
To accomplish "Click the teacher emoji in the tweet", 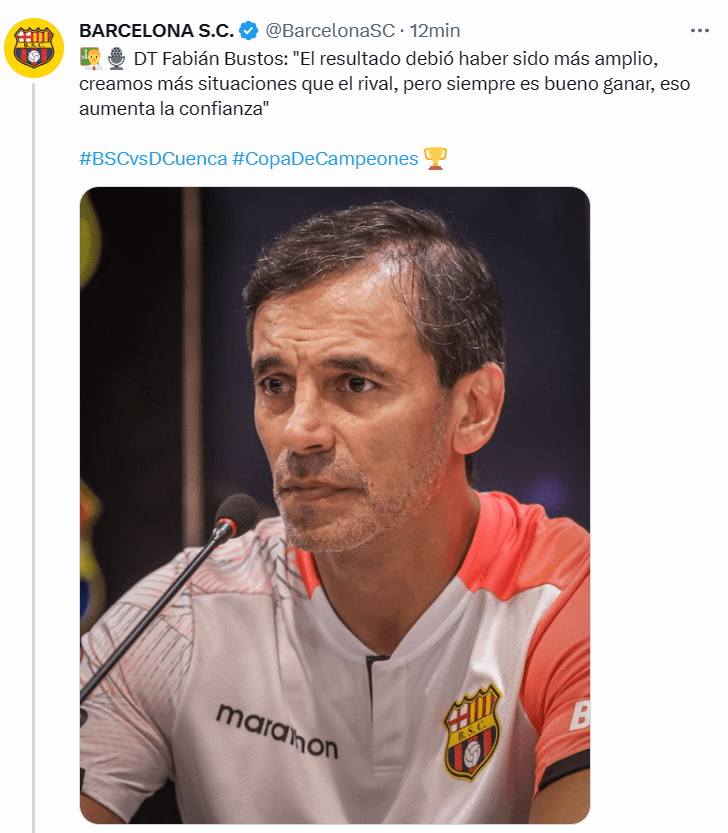I will [91, 58].
